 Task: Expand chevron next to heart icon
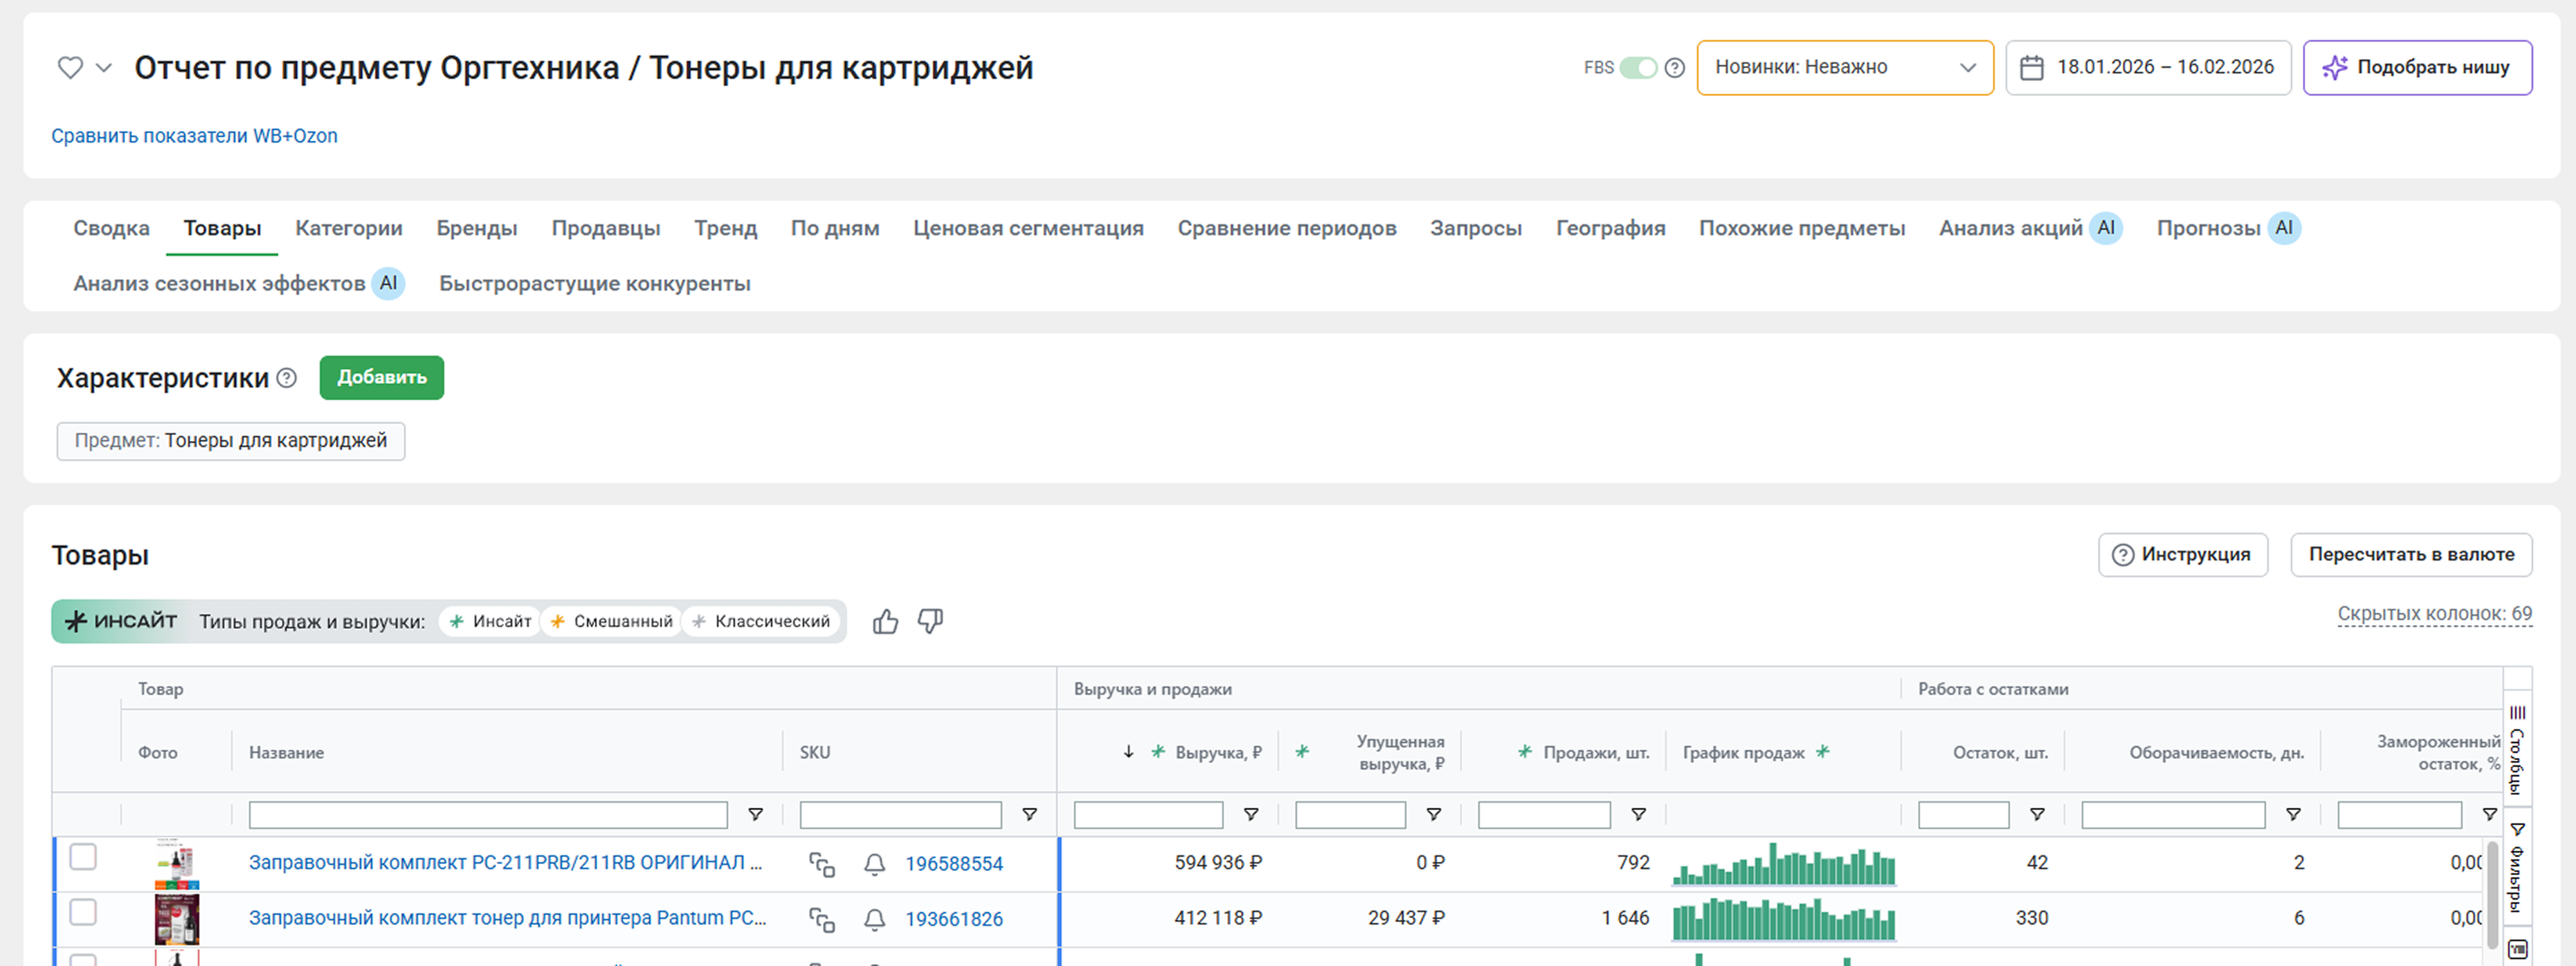(x=104, y=68)
